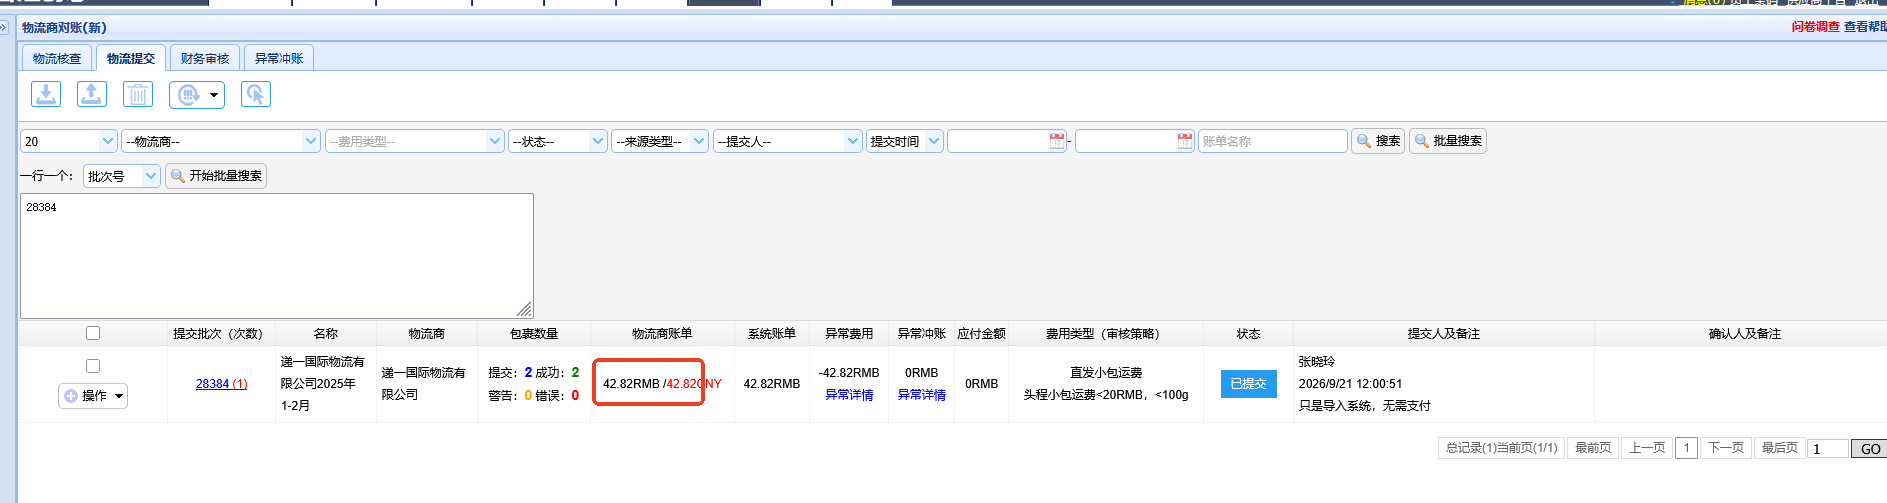This screenshot has height=503, width=1887.
Task: Open the --物流商-- dropdown filter
Action: pyautogui.click(x=221, y=141)
